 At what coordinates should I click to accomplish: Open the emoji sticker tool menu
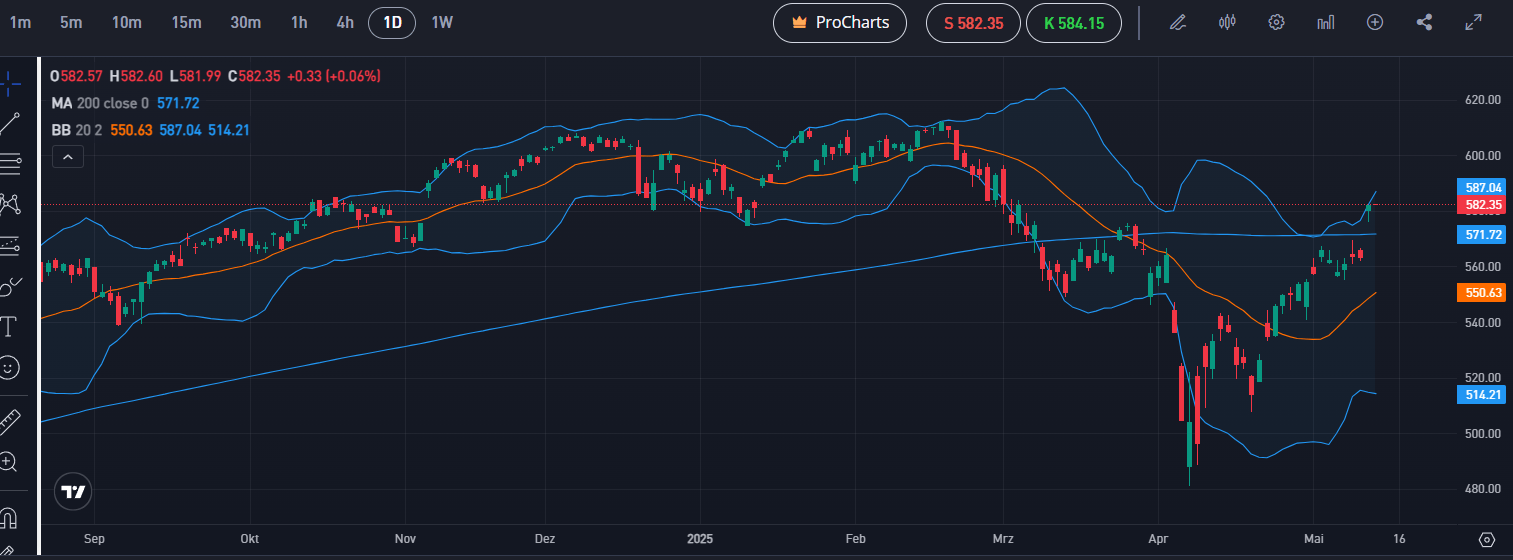pyautogui.click(x=9, y=368)
